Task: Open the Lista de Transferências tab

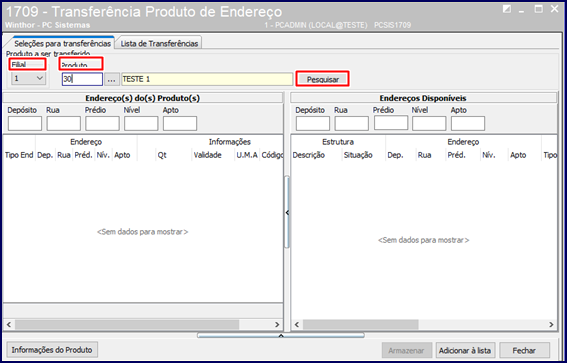Action: coord(159,43)
